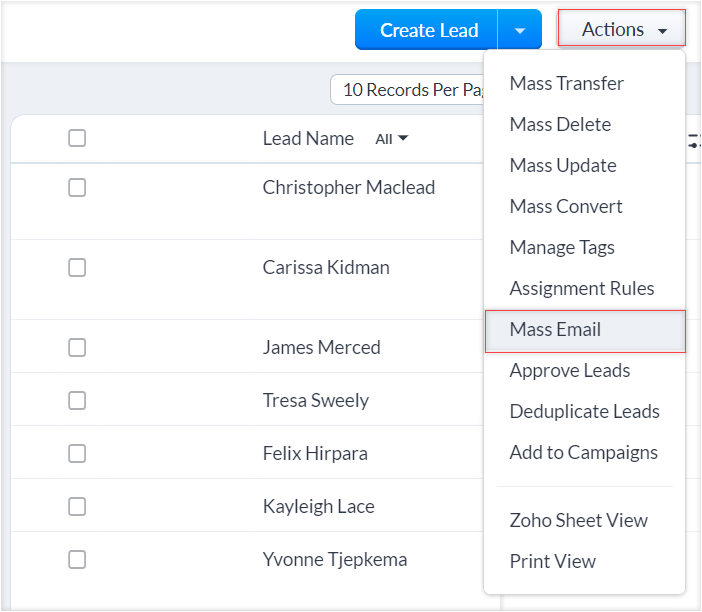Open the Actions dropdown menu
Viewport: 702px width, 612px height.
pos(622,30)
